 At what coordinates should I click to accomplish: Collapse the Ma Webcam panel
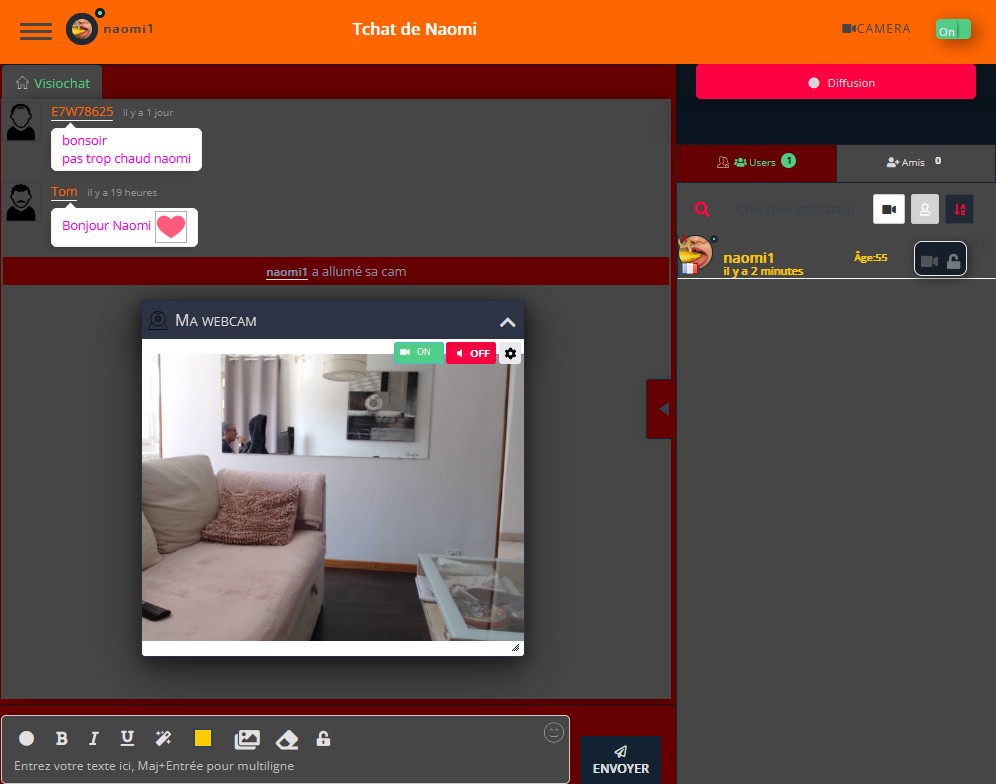click(507, 321)
